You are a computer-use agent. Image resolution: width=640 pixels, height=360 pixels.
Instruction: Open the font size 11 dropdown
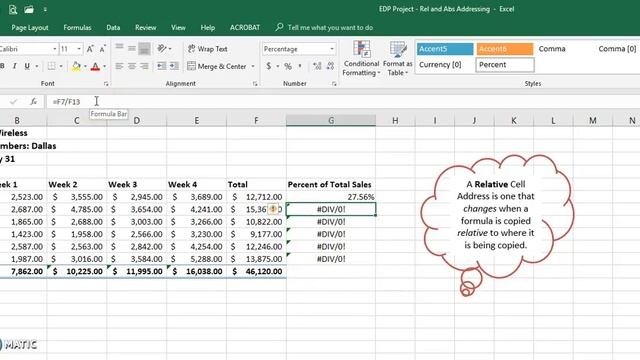pyautogui.click(x=79, y=49)
